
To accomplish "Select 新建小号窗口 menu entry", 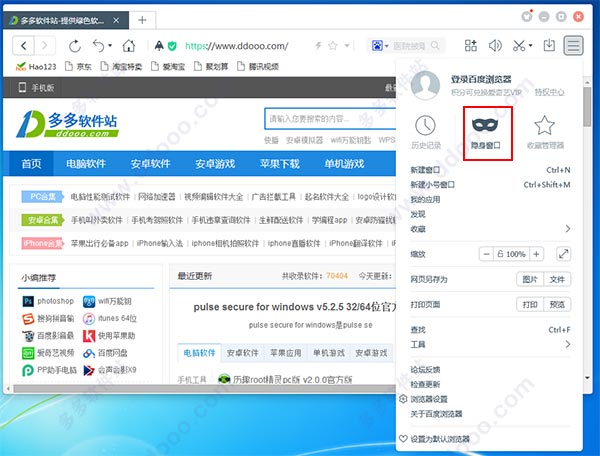I will (x=490, y=184).
